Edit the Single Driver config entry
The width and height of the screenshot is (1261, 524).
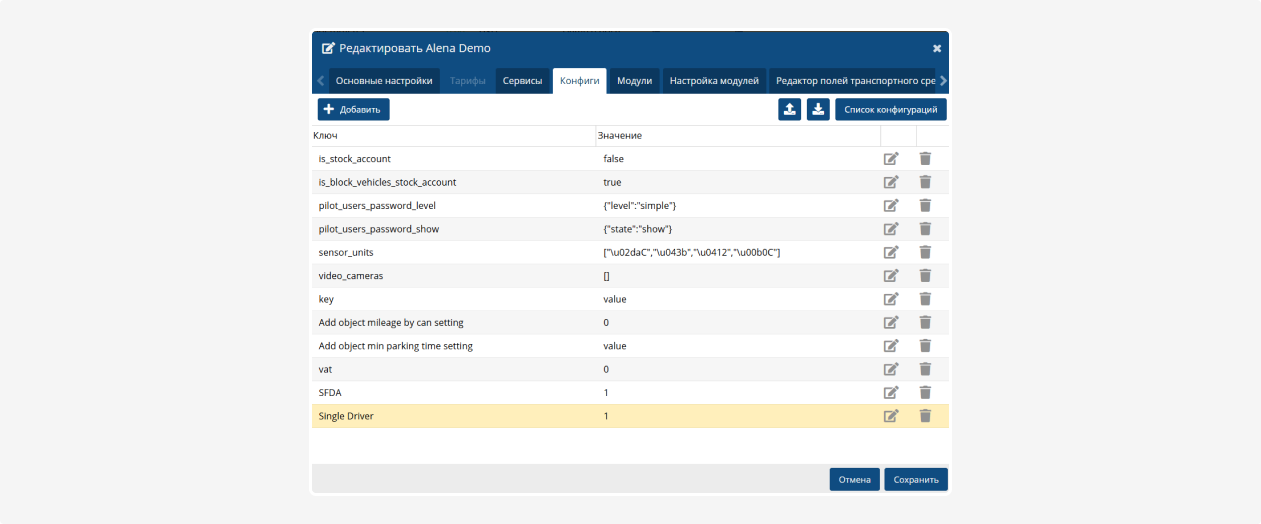890,416
